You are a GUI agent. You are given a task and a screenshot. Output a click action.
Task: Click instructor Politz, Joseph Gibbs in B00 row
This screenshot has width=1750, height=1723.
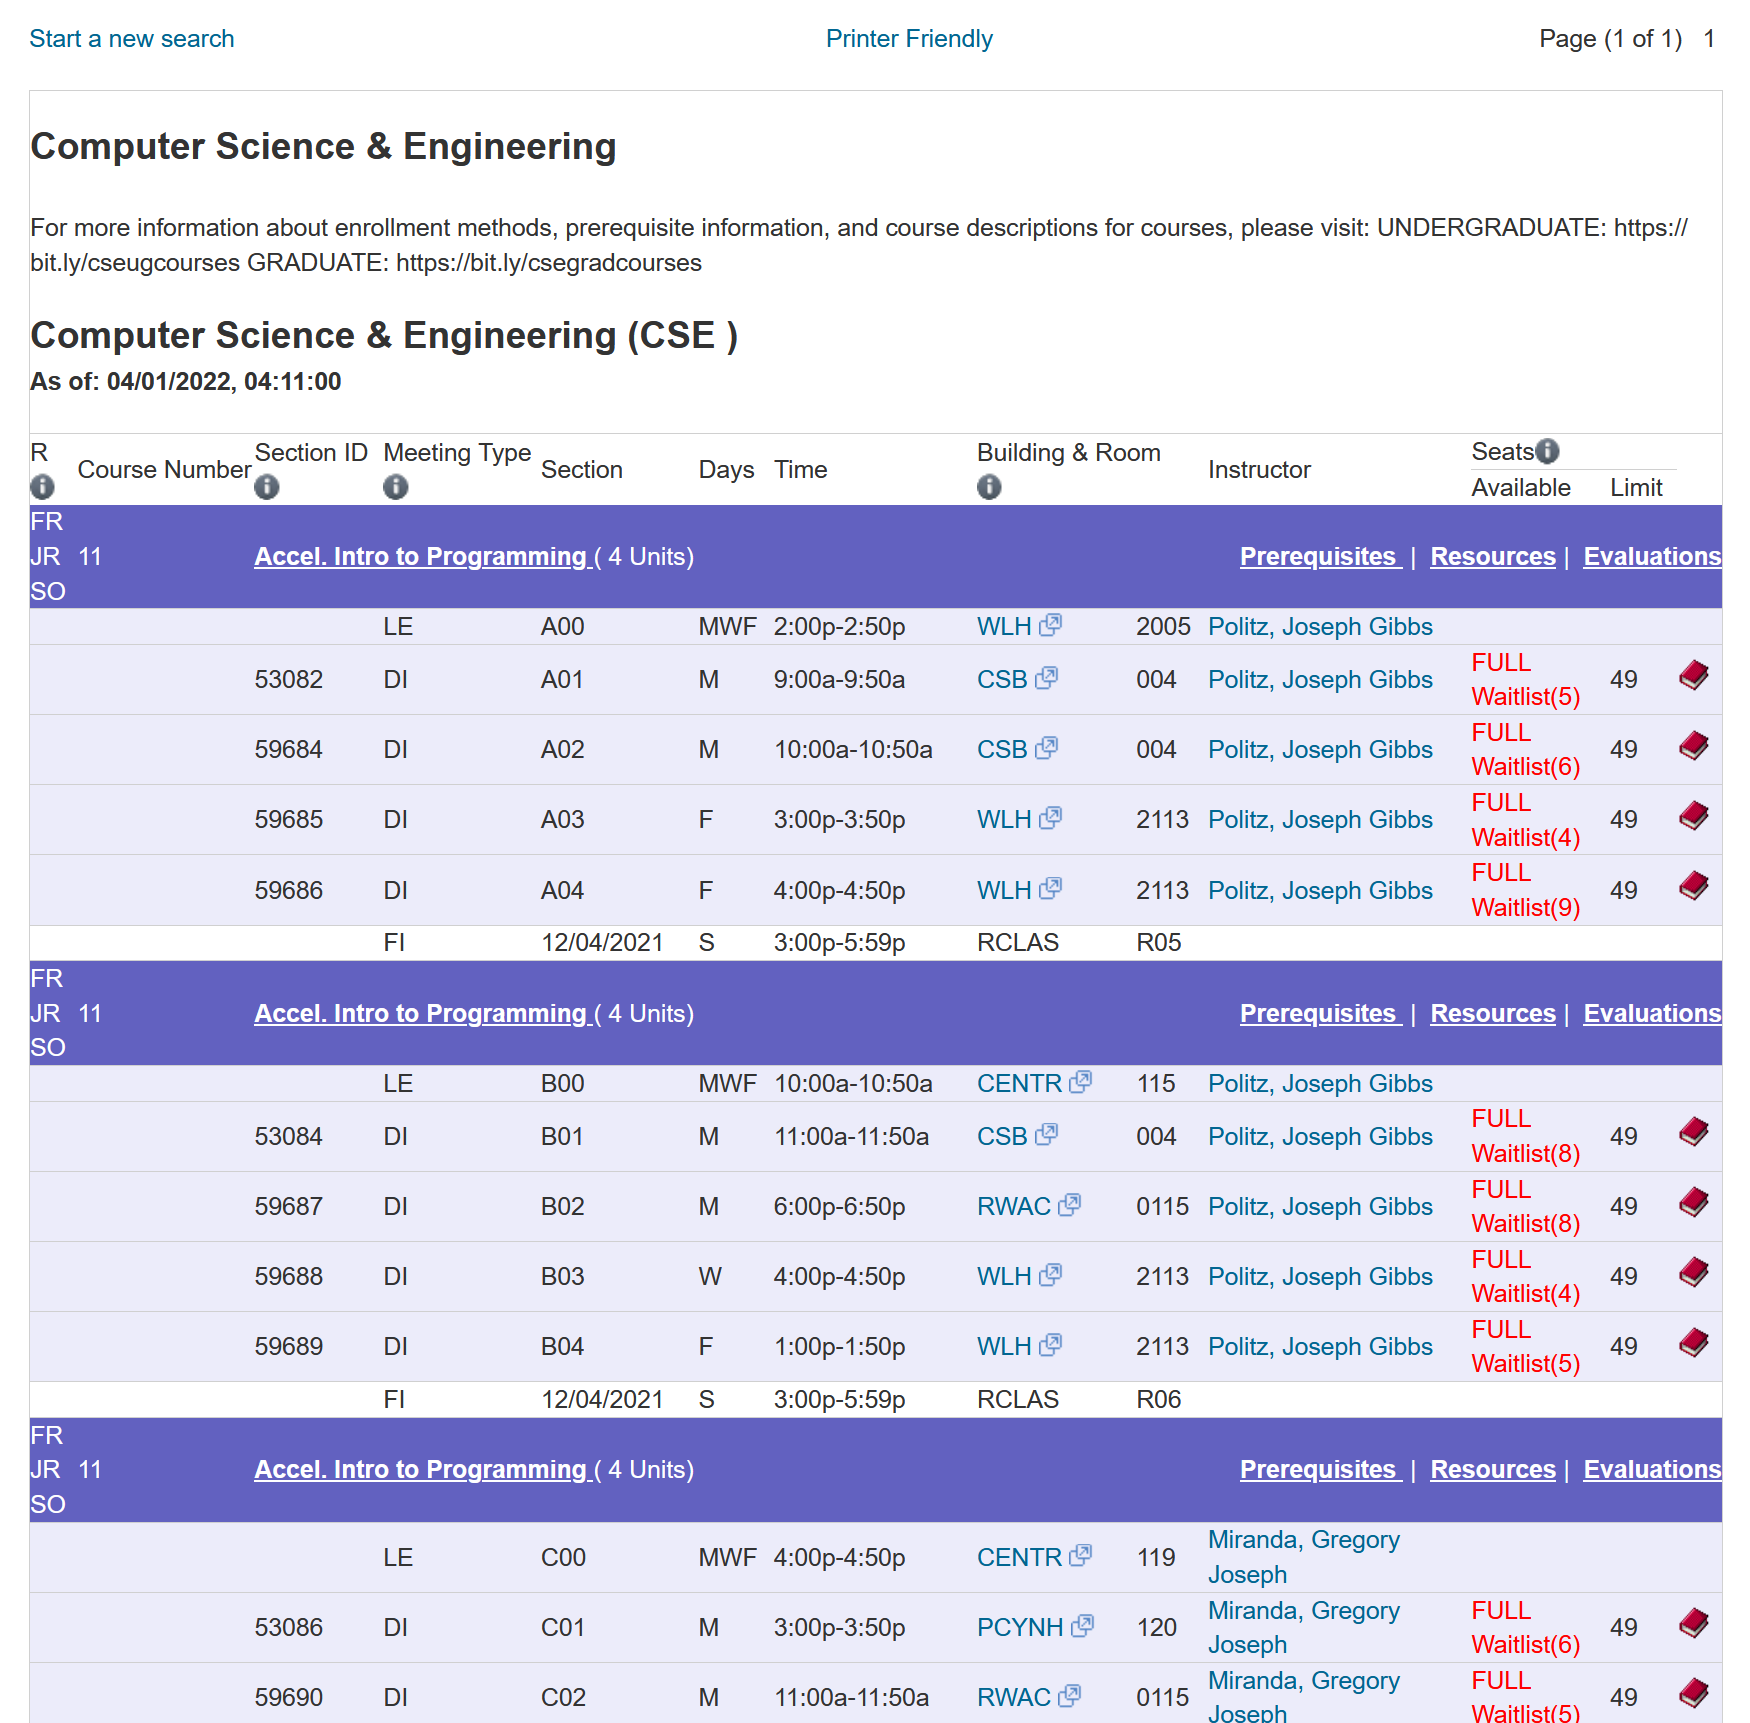pos(1320,1084)
